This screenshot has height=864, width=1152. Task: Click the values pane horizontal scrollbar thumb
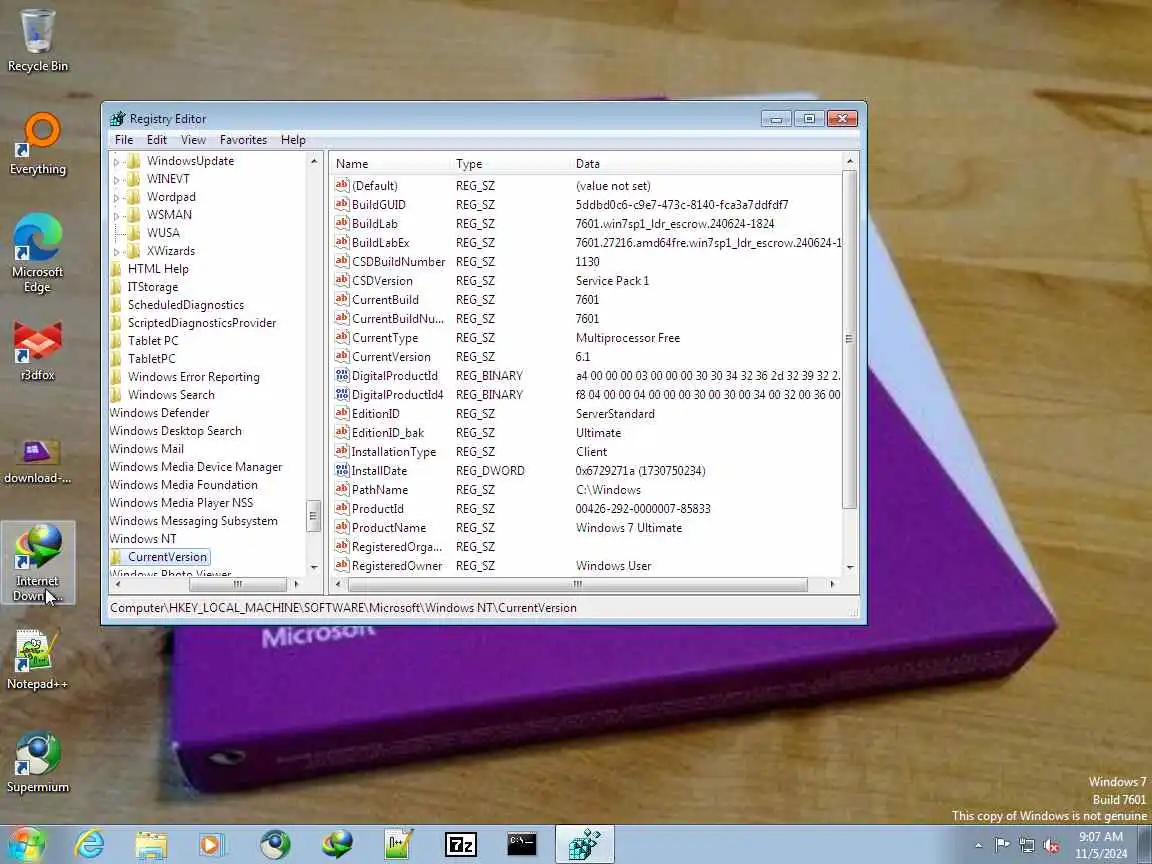tap(577, 584)
